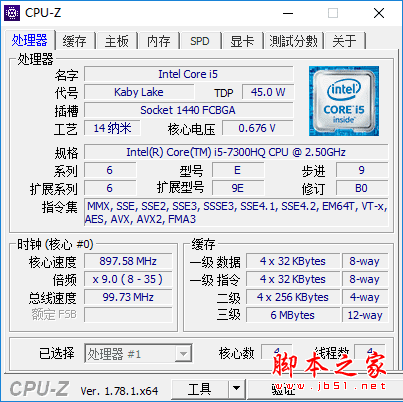The width and height of the screenshot is (403, 402).
Task: Open the 測試分數 benchmark tab
Action: pyautogui.click(x=293, y=41)
